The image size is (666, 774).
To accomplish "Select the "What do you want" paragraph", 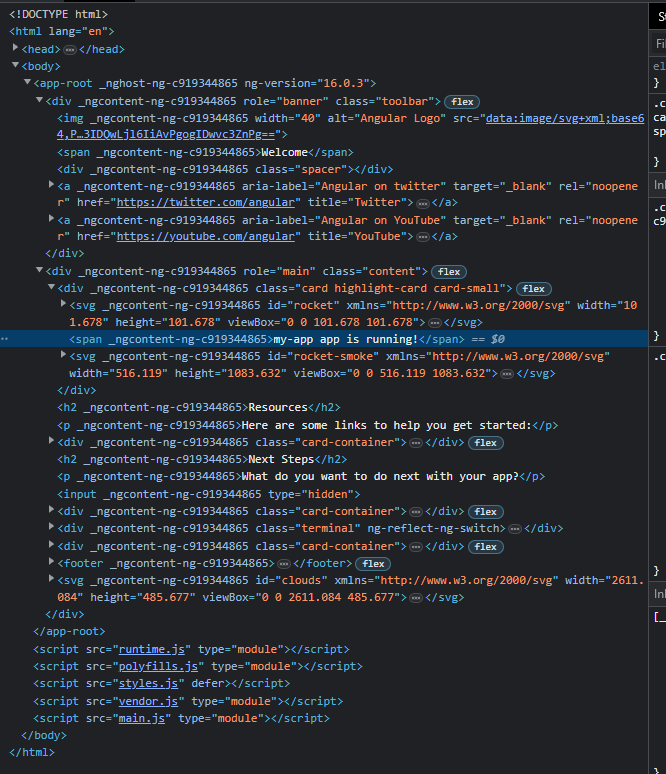I will coord(301,476).
